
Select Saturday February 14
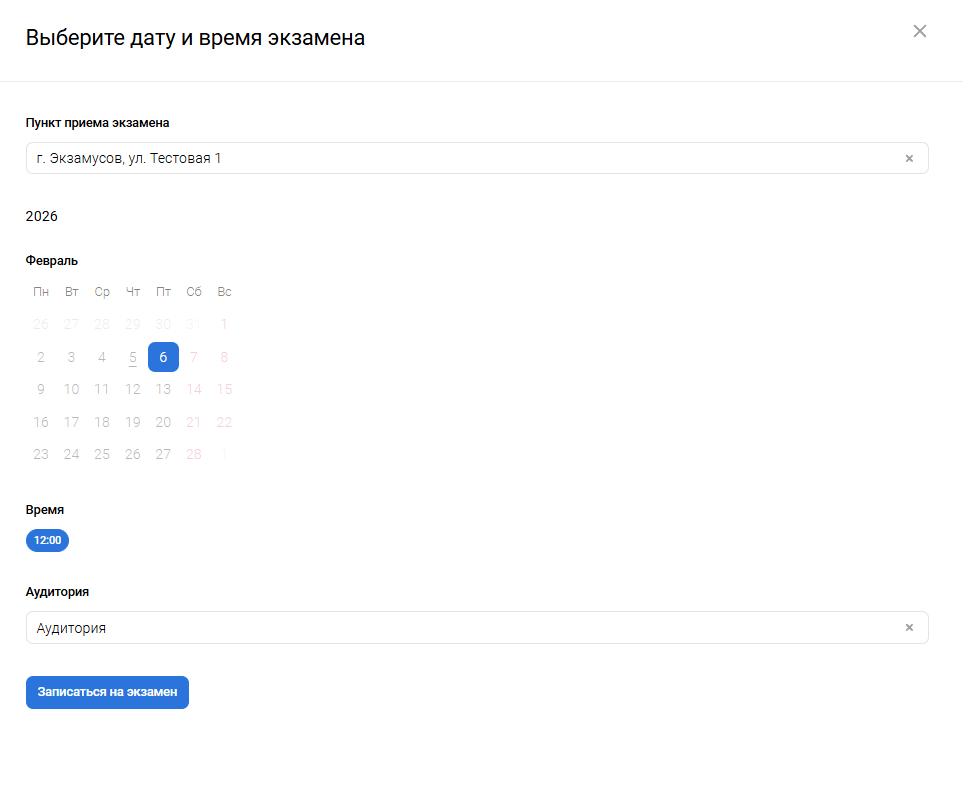194,389
